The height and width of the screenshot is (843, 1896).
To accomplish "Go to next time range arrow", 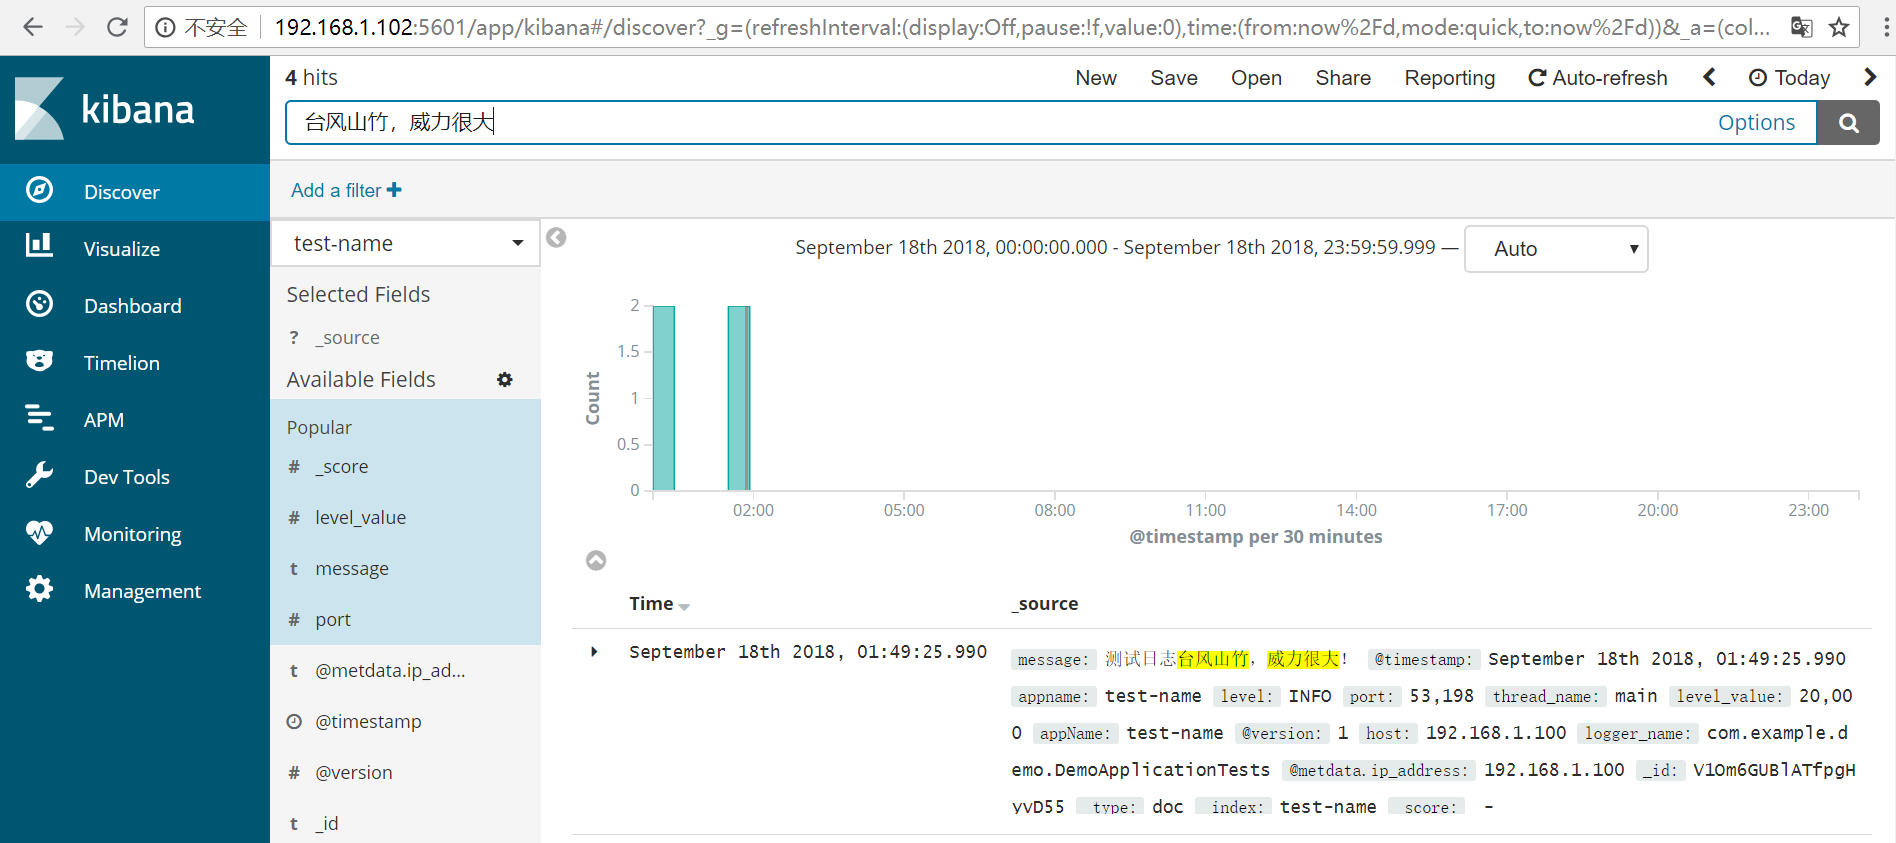I will click(1870, 77).
